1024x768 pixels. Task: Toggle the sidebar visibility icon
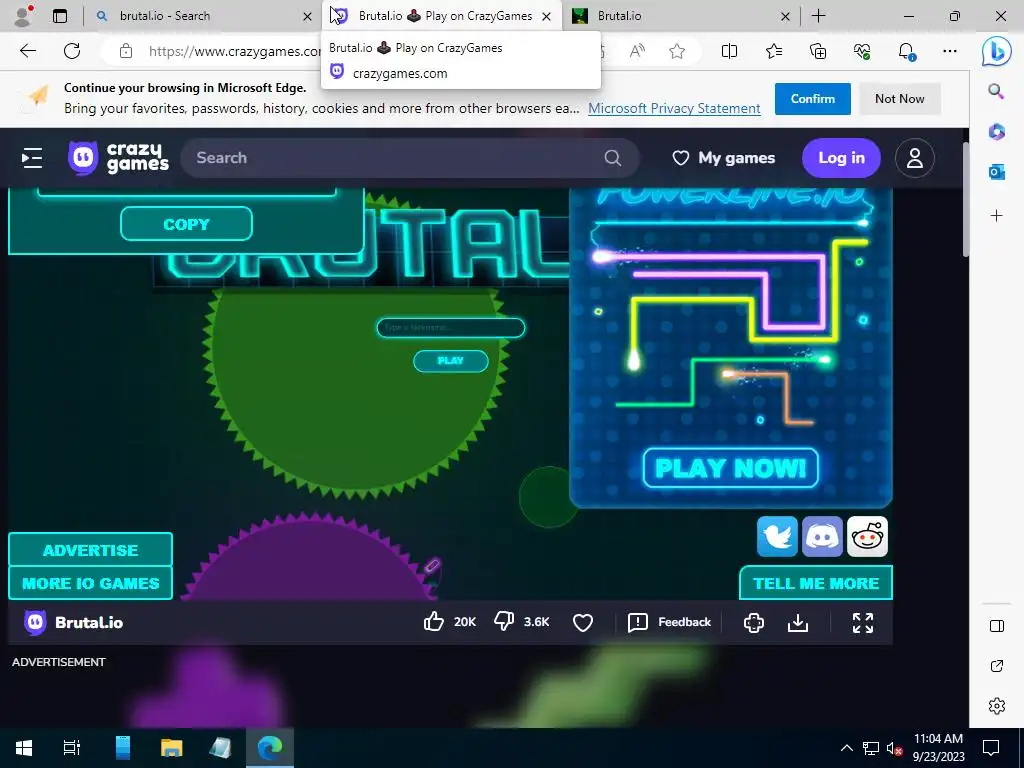point(997,626)
